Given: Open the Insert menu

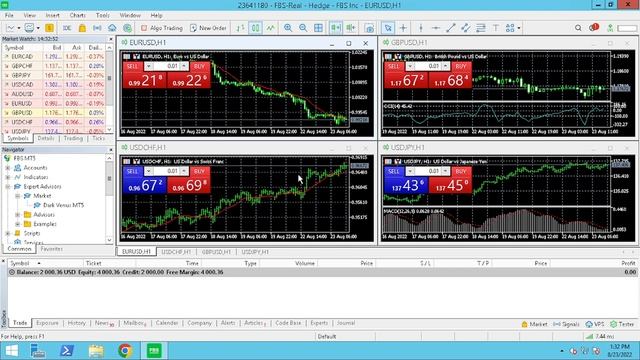Looking at the screenshot, I should [52, 15].
